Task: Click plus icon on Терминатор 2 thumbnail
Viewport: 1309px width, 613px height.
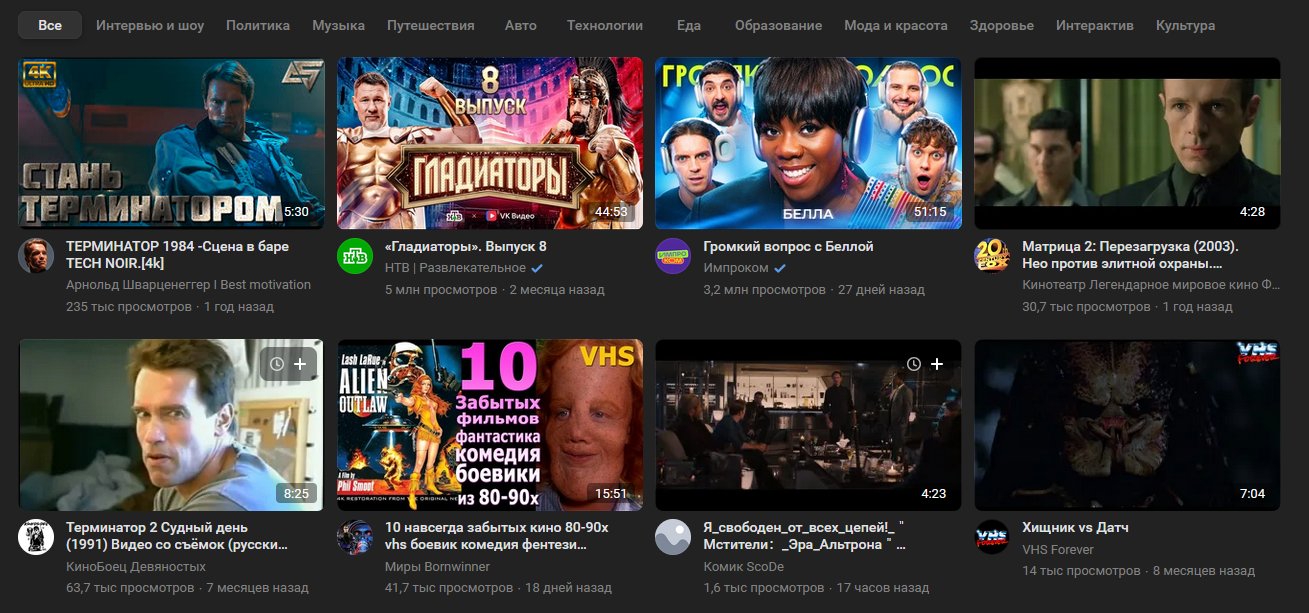Action: (x=300, y=364)
